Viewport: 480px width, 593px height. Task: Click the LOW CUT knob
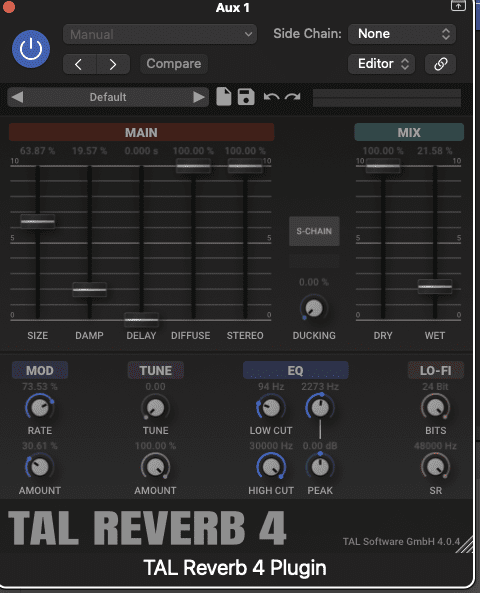[271, 407]
